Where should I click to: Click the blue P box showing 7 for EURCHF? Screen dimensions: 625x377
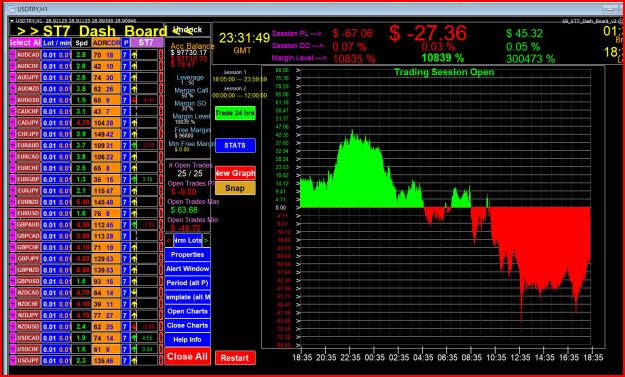126,169
